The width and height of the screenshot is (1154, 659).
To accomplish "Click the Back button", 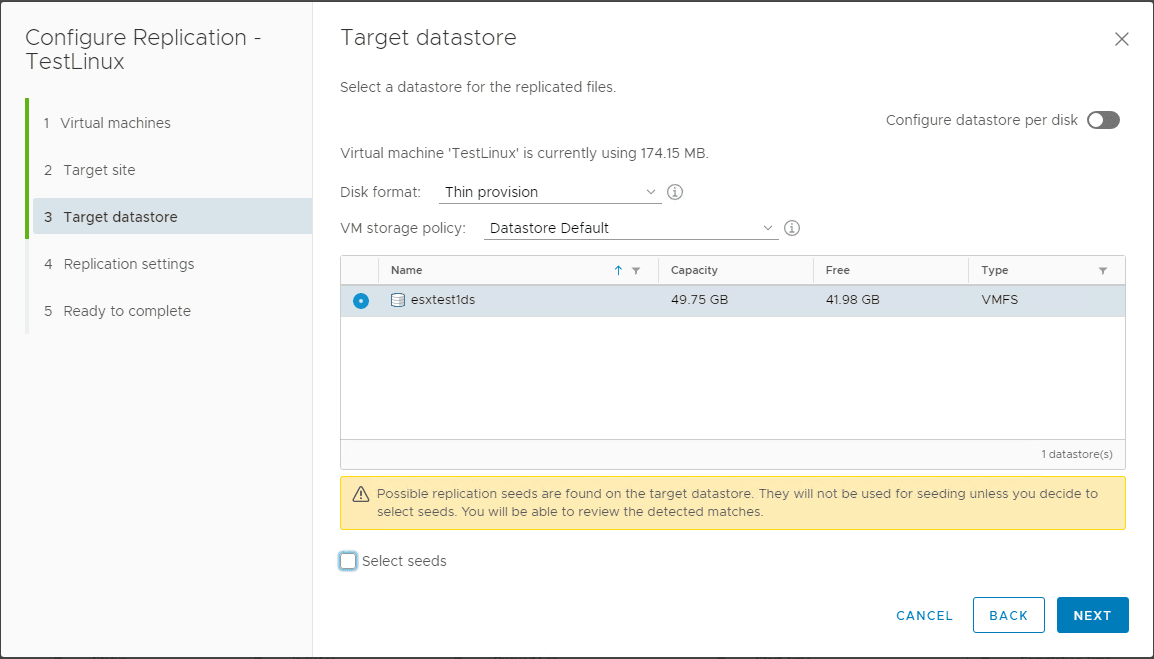I will pyautogui.click(x=1008, y=615).
